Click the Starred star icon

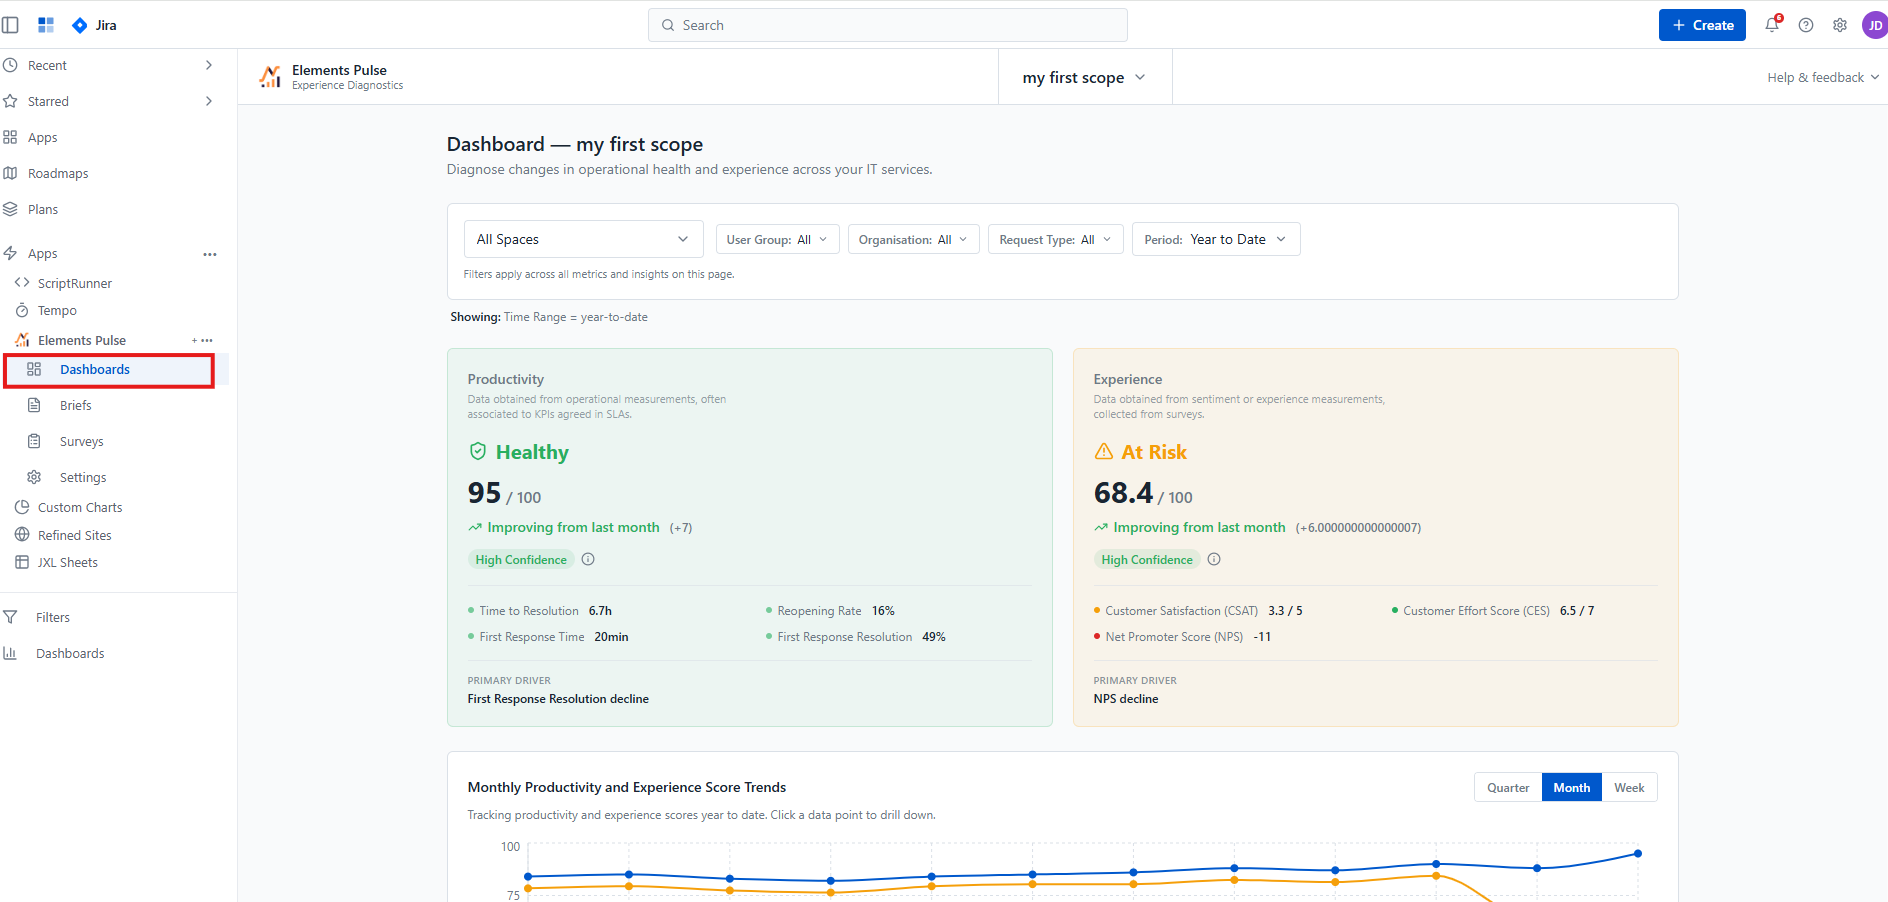10,101
